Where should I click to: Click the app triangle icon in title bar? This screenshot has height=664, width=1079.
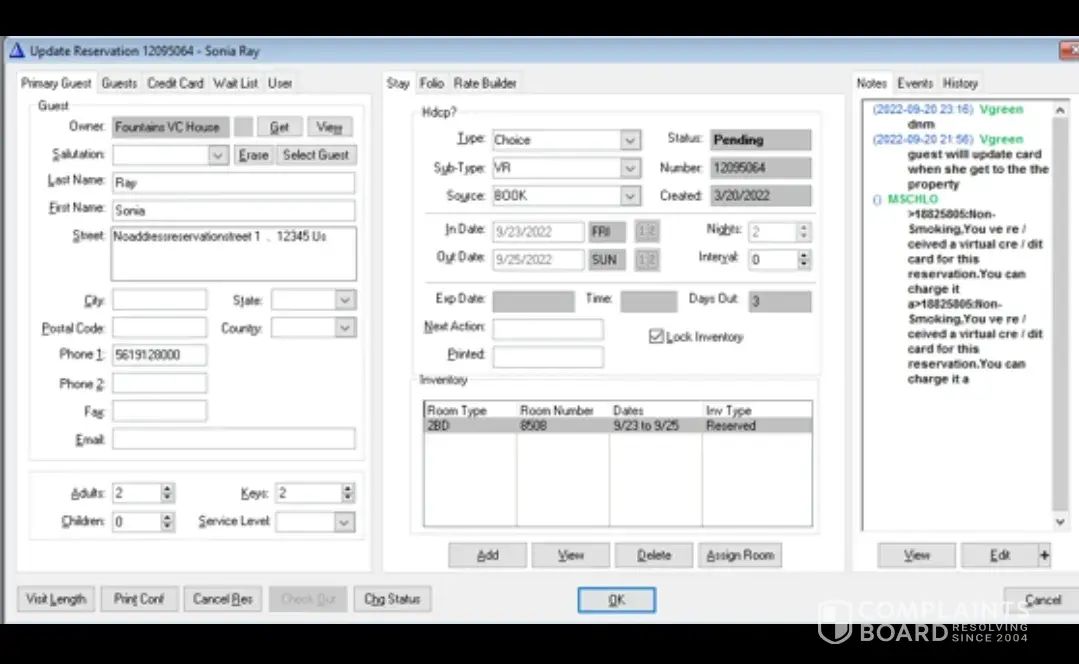click(x=16, y=50)
